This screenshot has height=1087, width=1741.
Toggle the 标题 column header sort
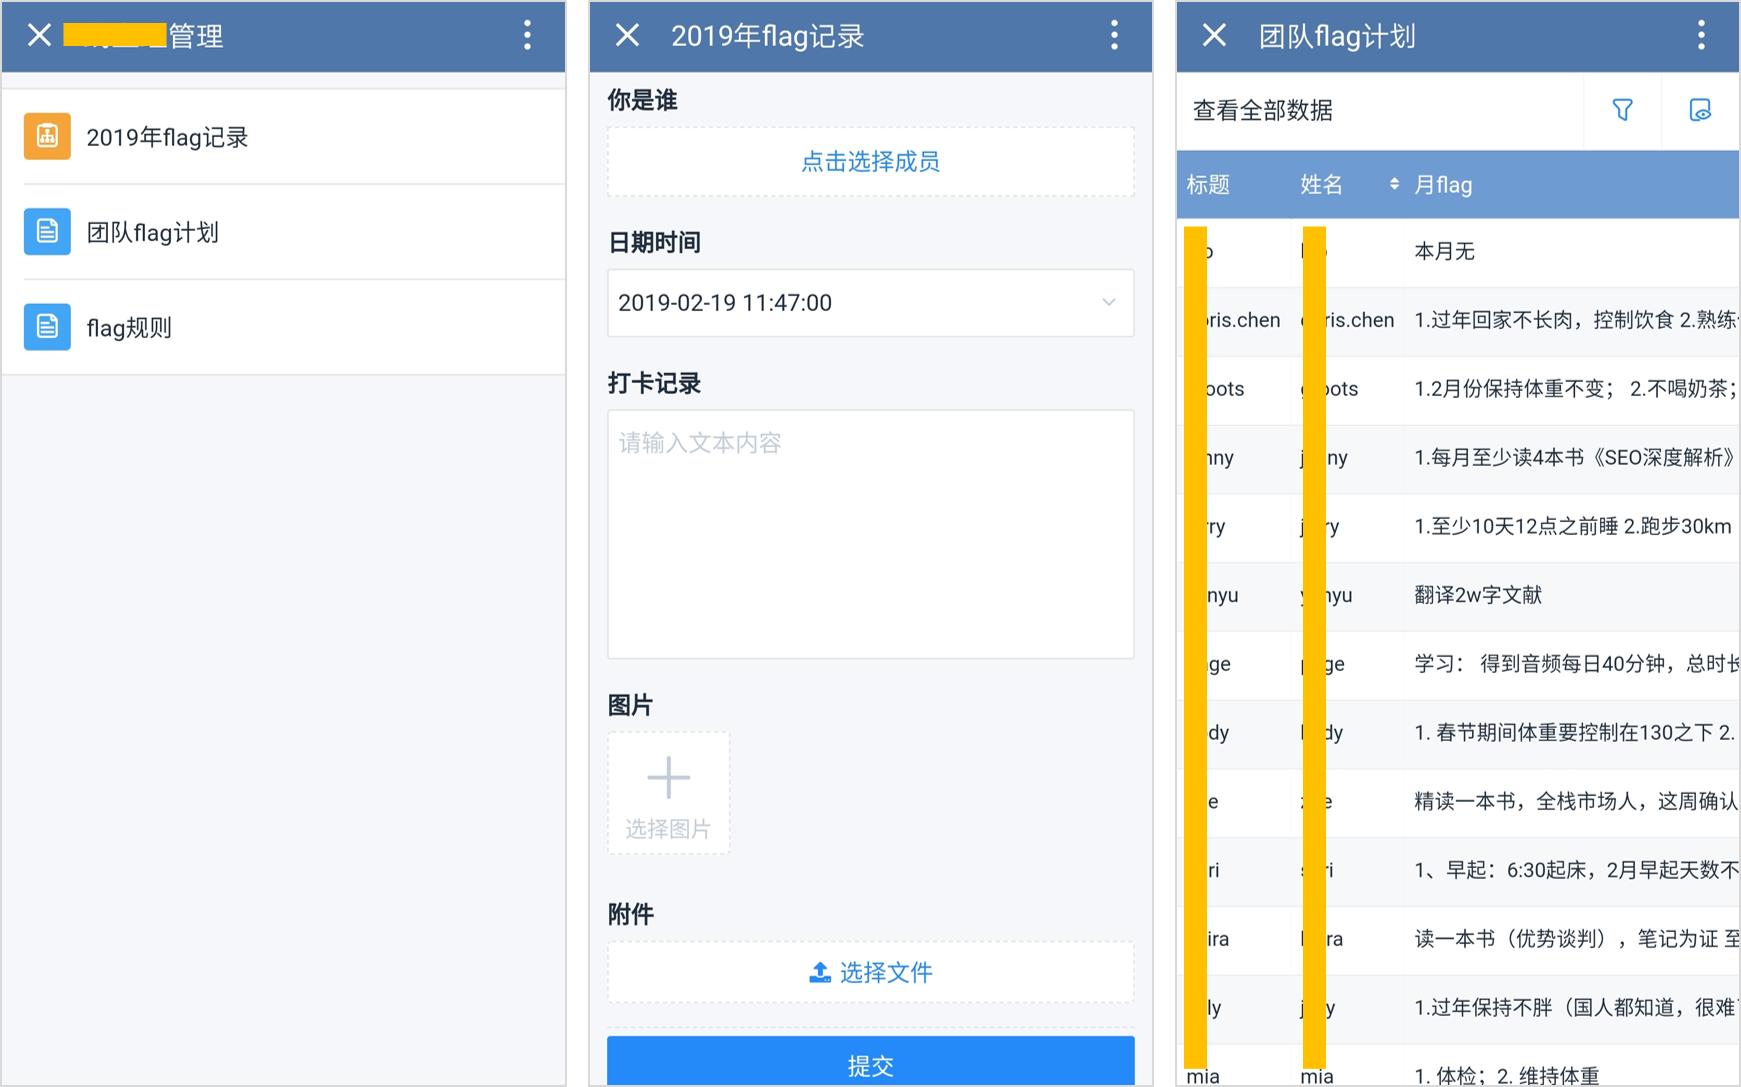pos(1208,184)
